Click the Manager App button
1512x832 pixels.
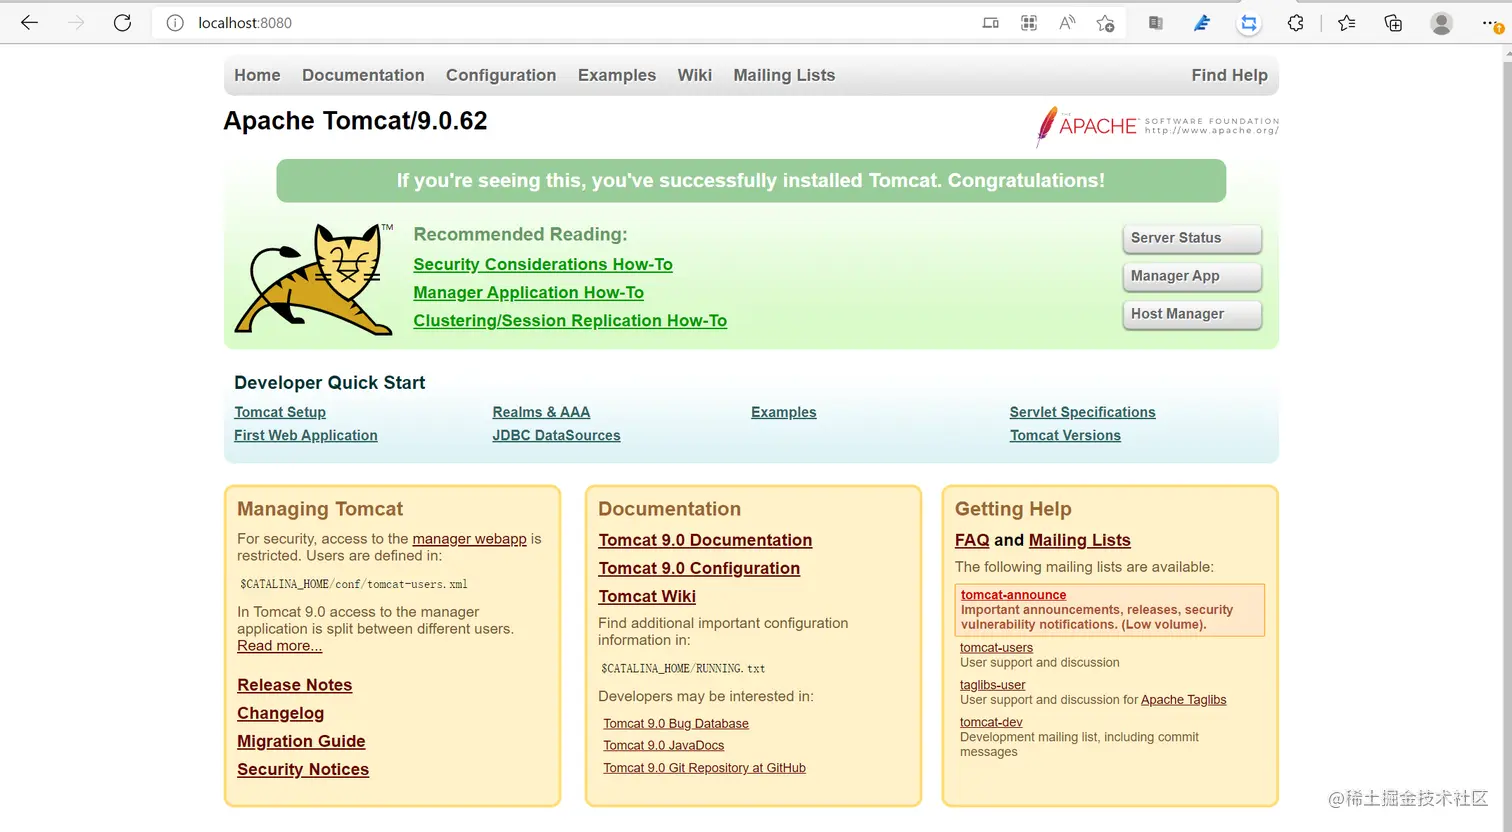tap(1192, 276)
